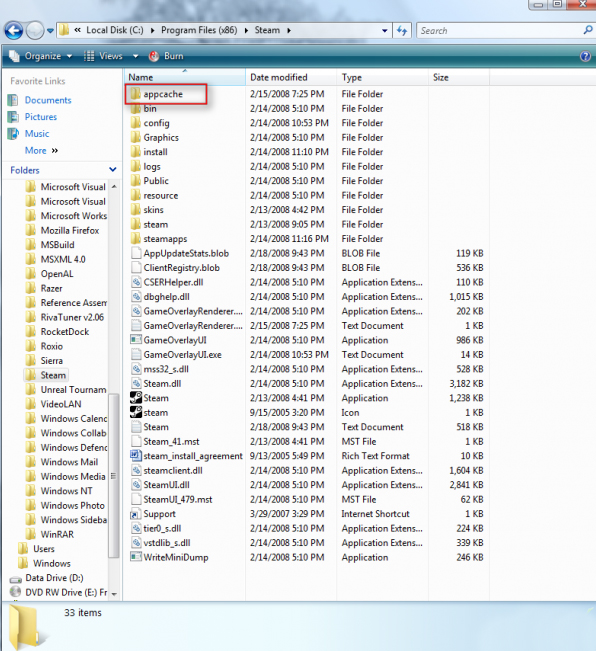Open the Help question mark icon
This screenshot has height=651, width=596.
click(x=585, y=56)
